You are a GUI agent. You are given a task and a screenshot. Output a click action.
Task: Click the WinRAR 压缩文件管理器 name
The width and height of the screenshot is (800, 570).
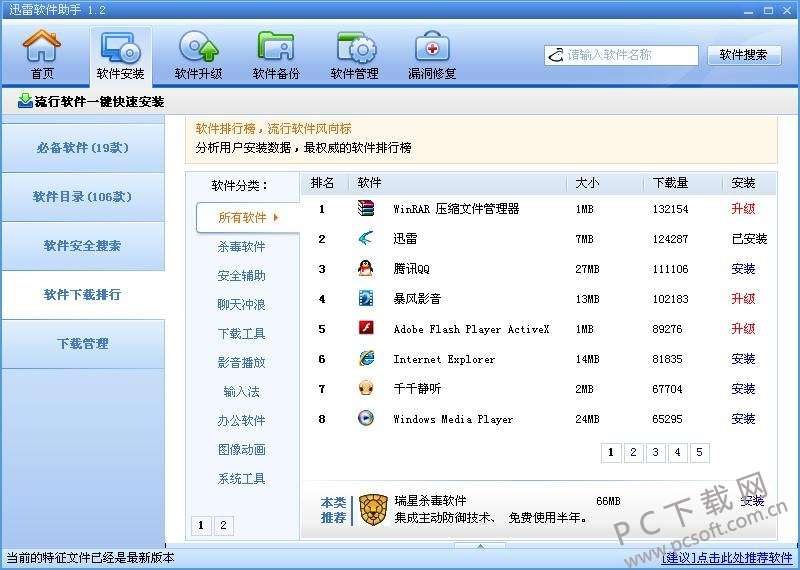pyautogui.click(x=456, y=209)
